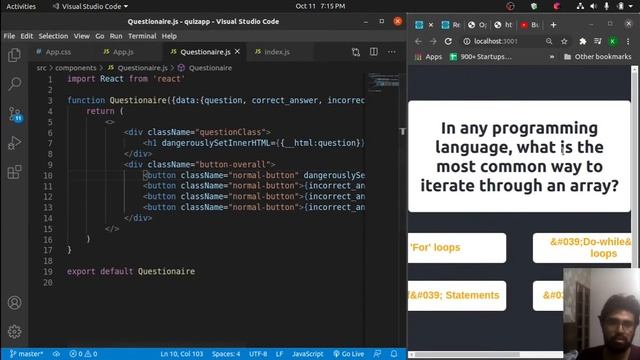Open the Selection menu
Viewport: 640px width, 360px height.
[x=53, y=36]
